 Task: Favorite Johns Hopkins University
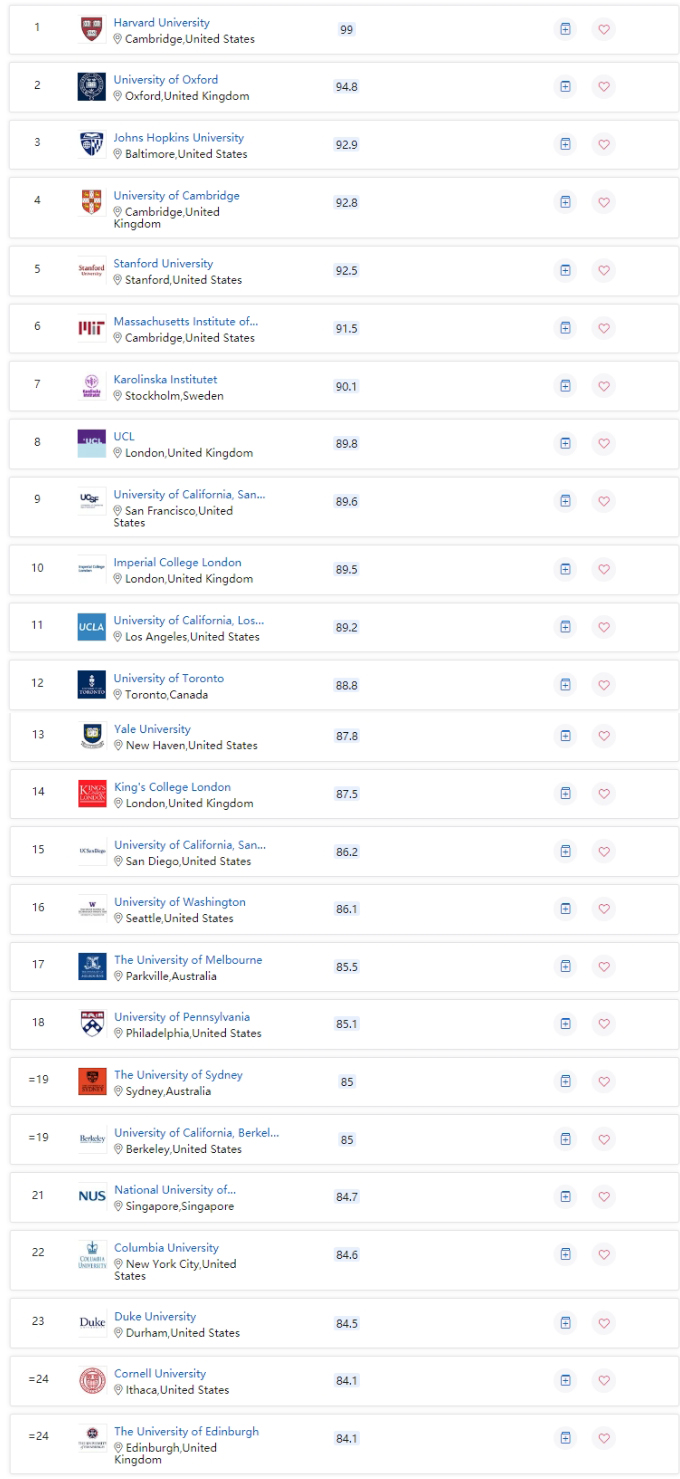tap(603, 145)
